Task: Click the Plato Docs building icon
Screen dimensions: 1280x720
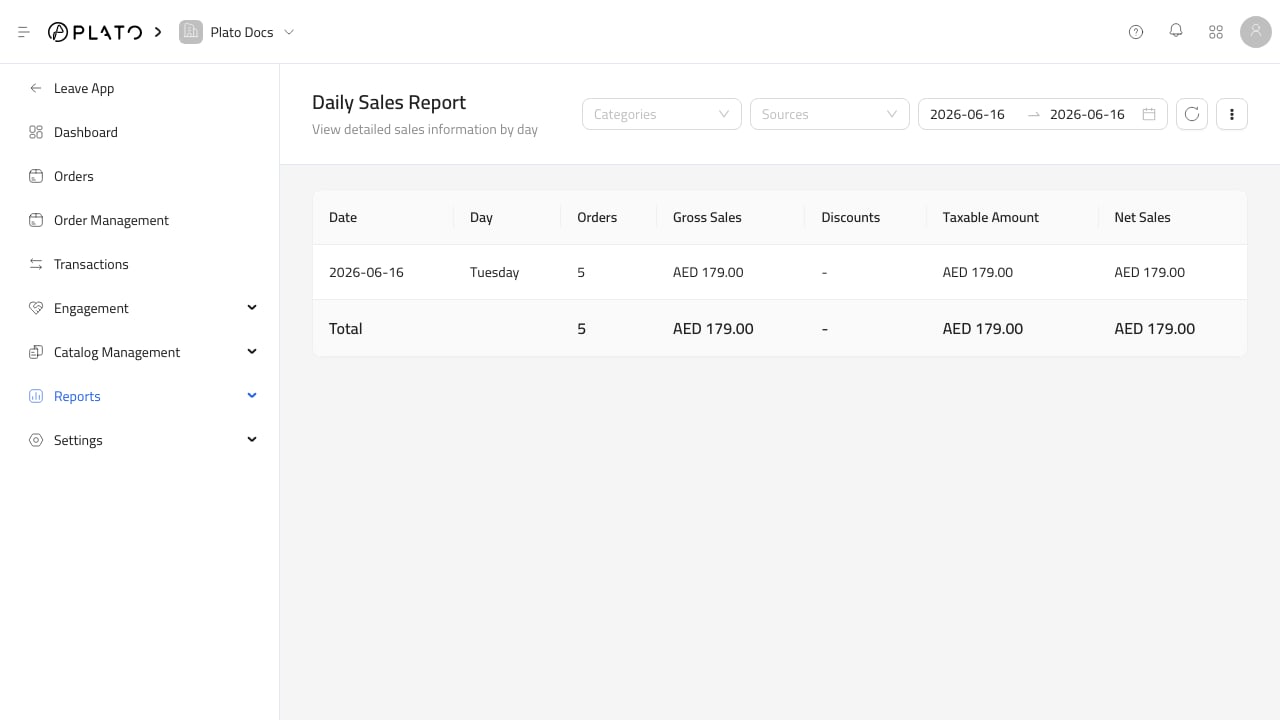Action: point(190,32)
